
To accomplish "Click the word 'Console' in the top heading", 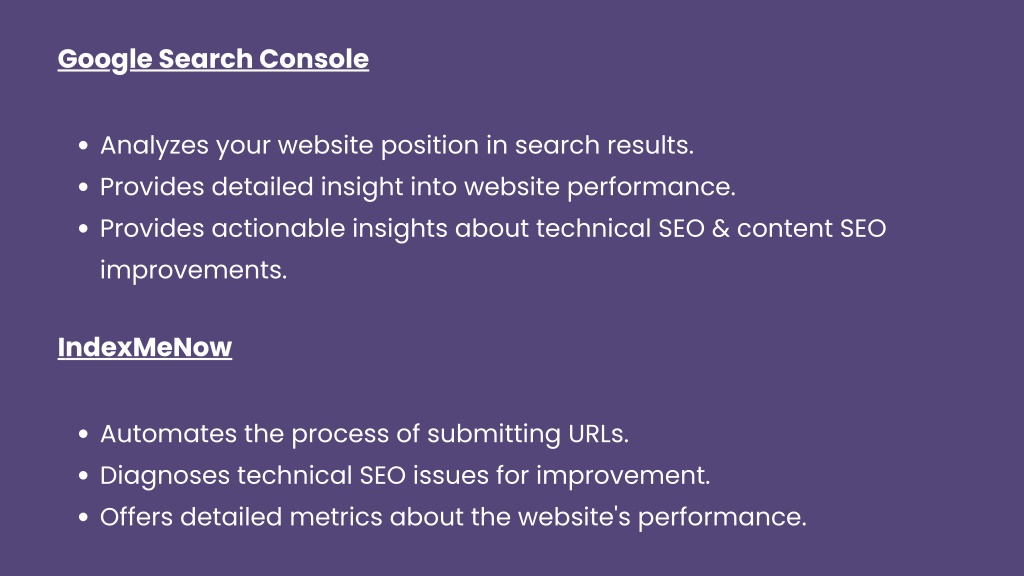I will [x=313, y=59].
